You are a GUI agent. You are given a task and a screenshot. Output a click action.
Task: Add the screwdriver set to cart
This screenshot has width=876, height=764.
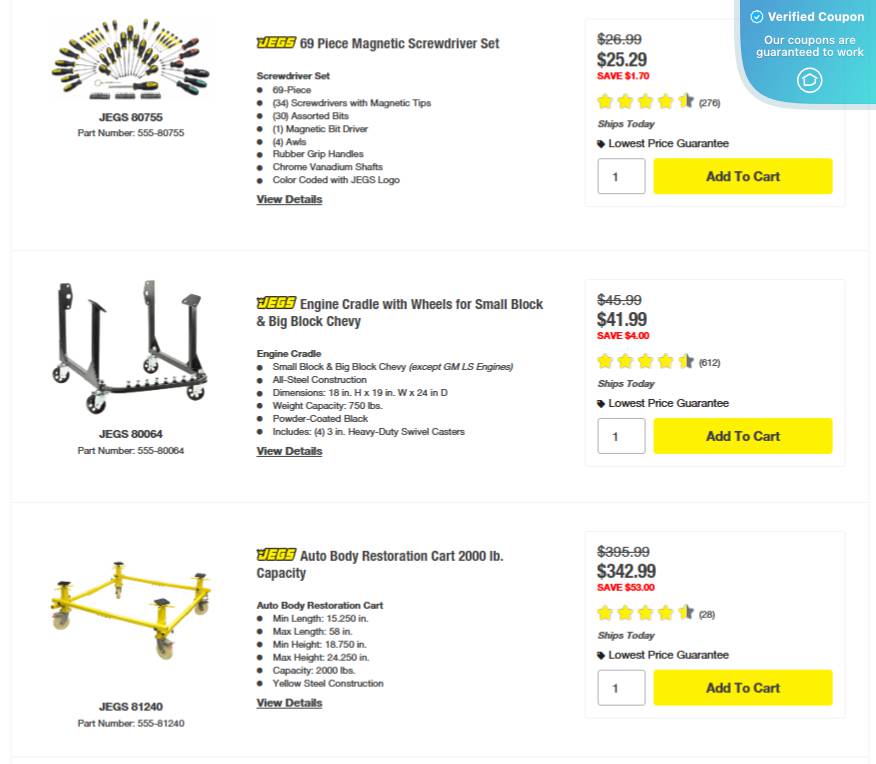coord(742,176)
